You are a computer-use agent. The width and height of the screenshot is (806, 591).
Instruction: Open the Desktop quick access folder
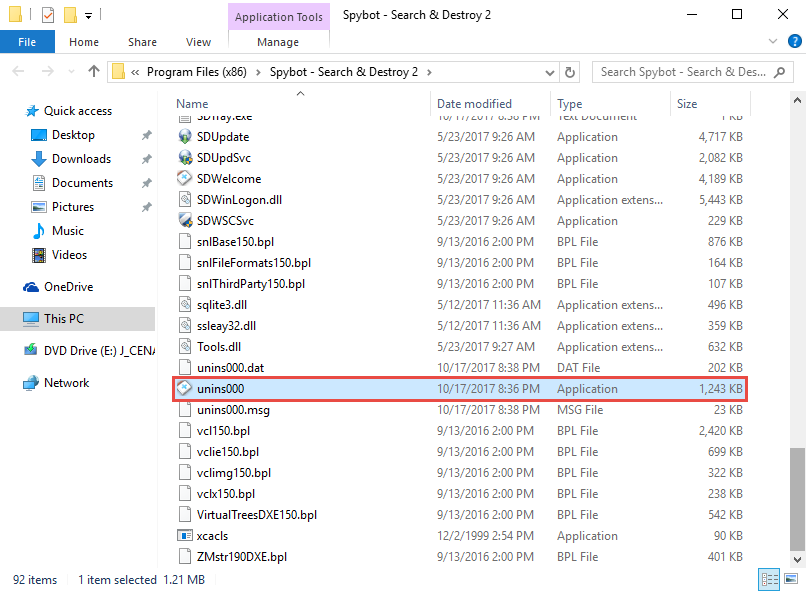pyautogui.click(x=73, y=135)
